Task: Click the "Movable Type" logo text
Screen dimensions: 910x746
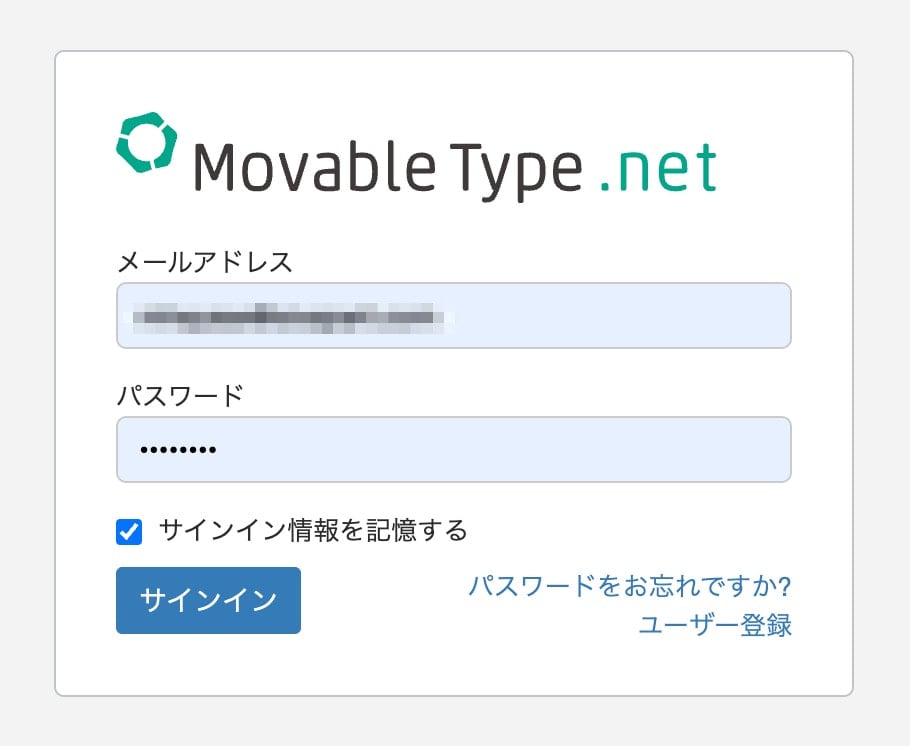Action: pyautogui.click(x=386, y=167)
